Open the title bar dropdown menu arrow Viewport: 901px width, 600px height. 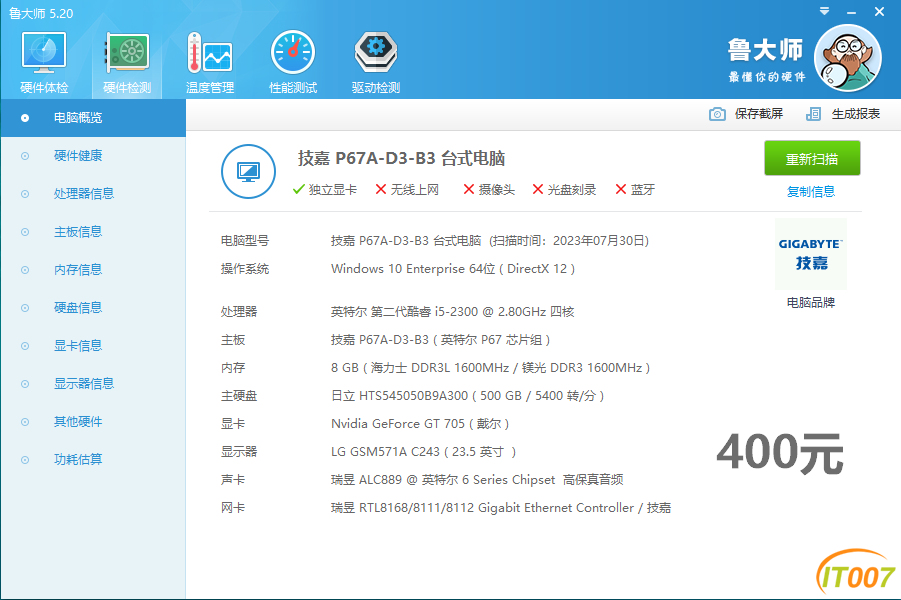(x=825, y=11)
